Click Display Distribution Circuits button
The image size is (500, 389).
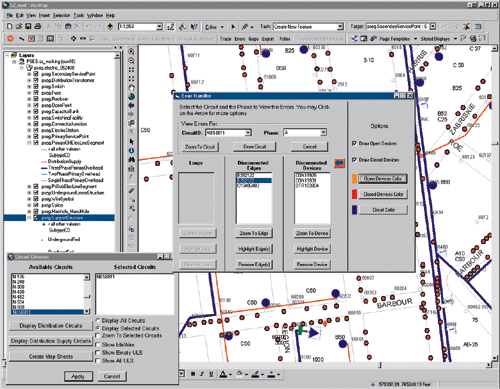click(51, 326)
